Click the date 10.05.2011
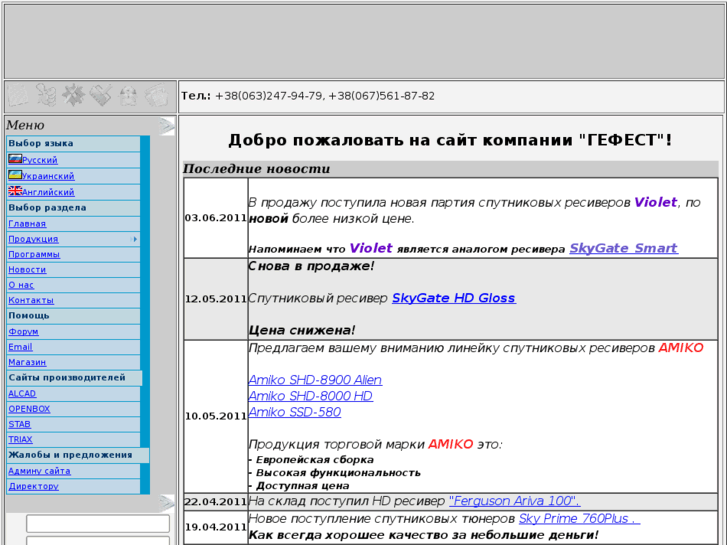Screen dimensions: 727x545 pos(216,417)
